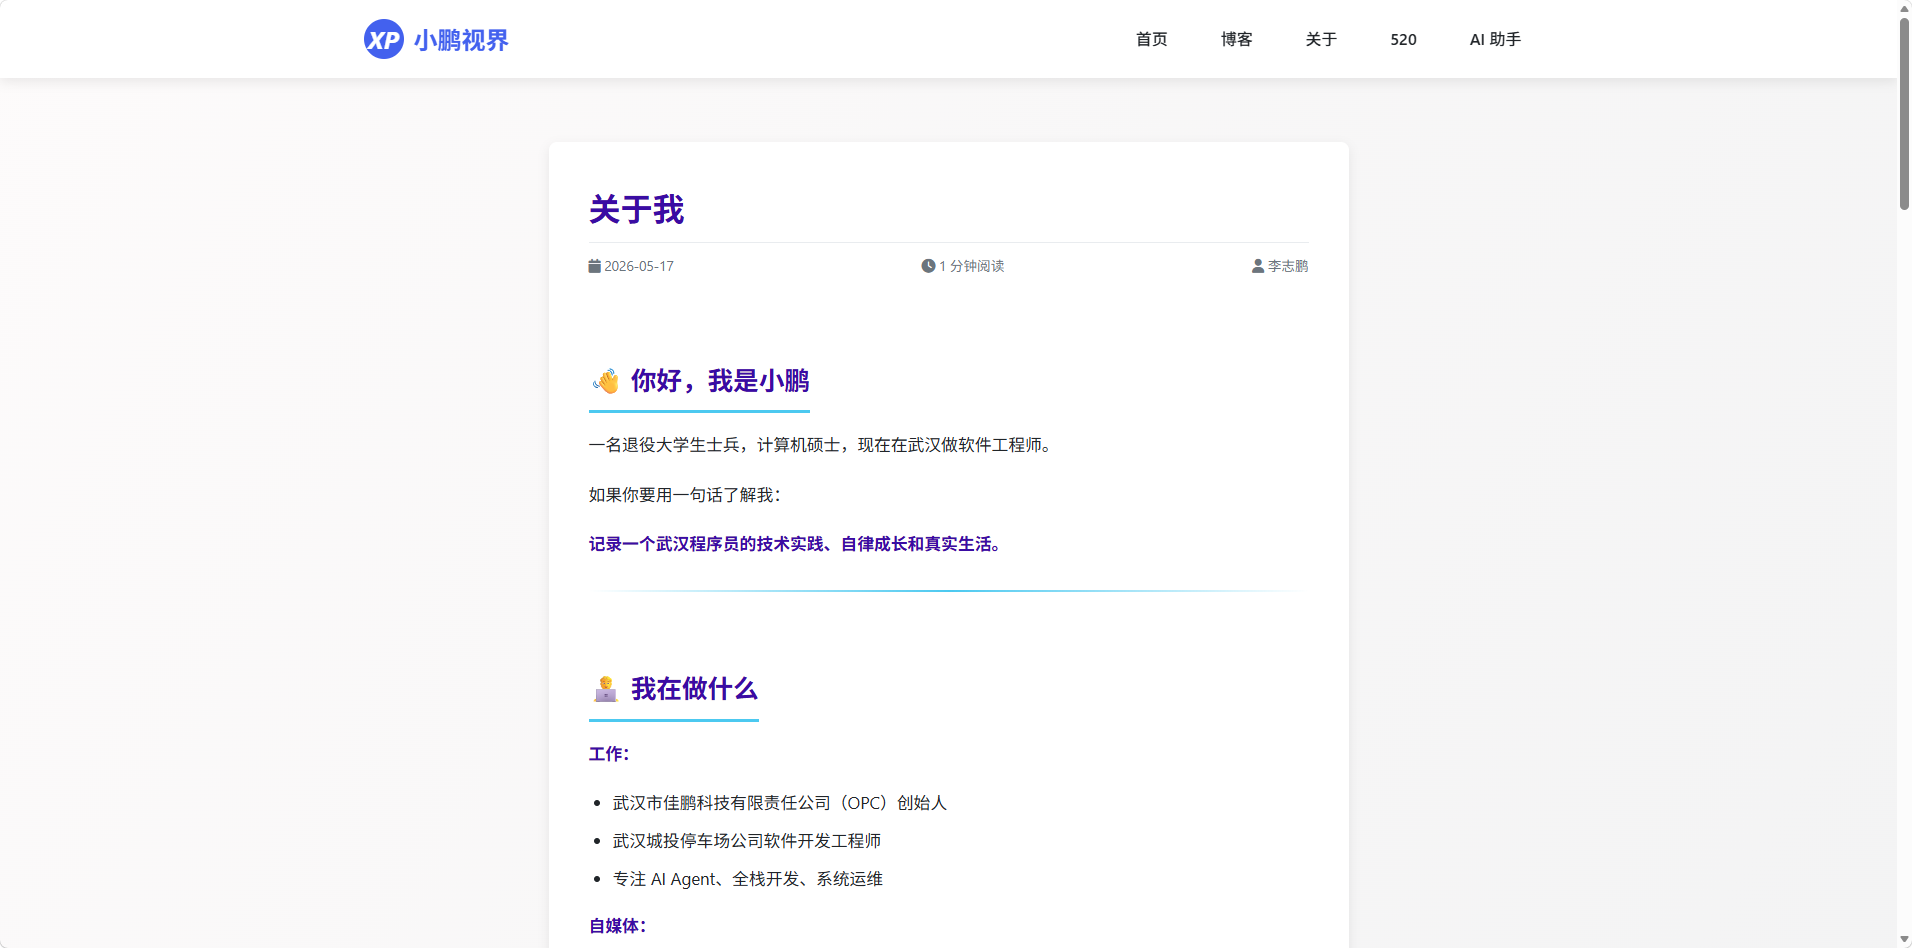Click the clock icon beside 1 分钟阅读

click(928, 266)
